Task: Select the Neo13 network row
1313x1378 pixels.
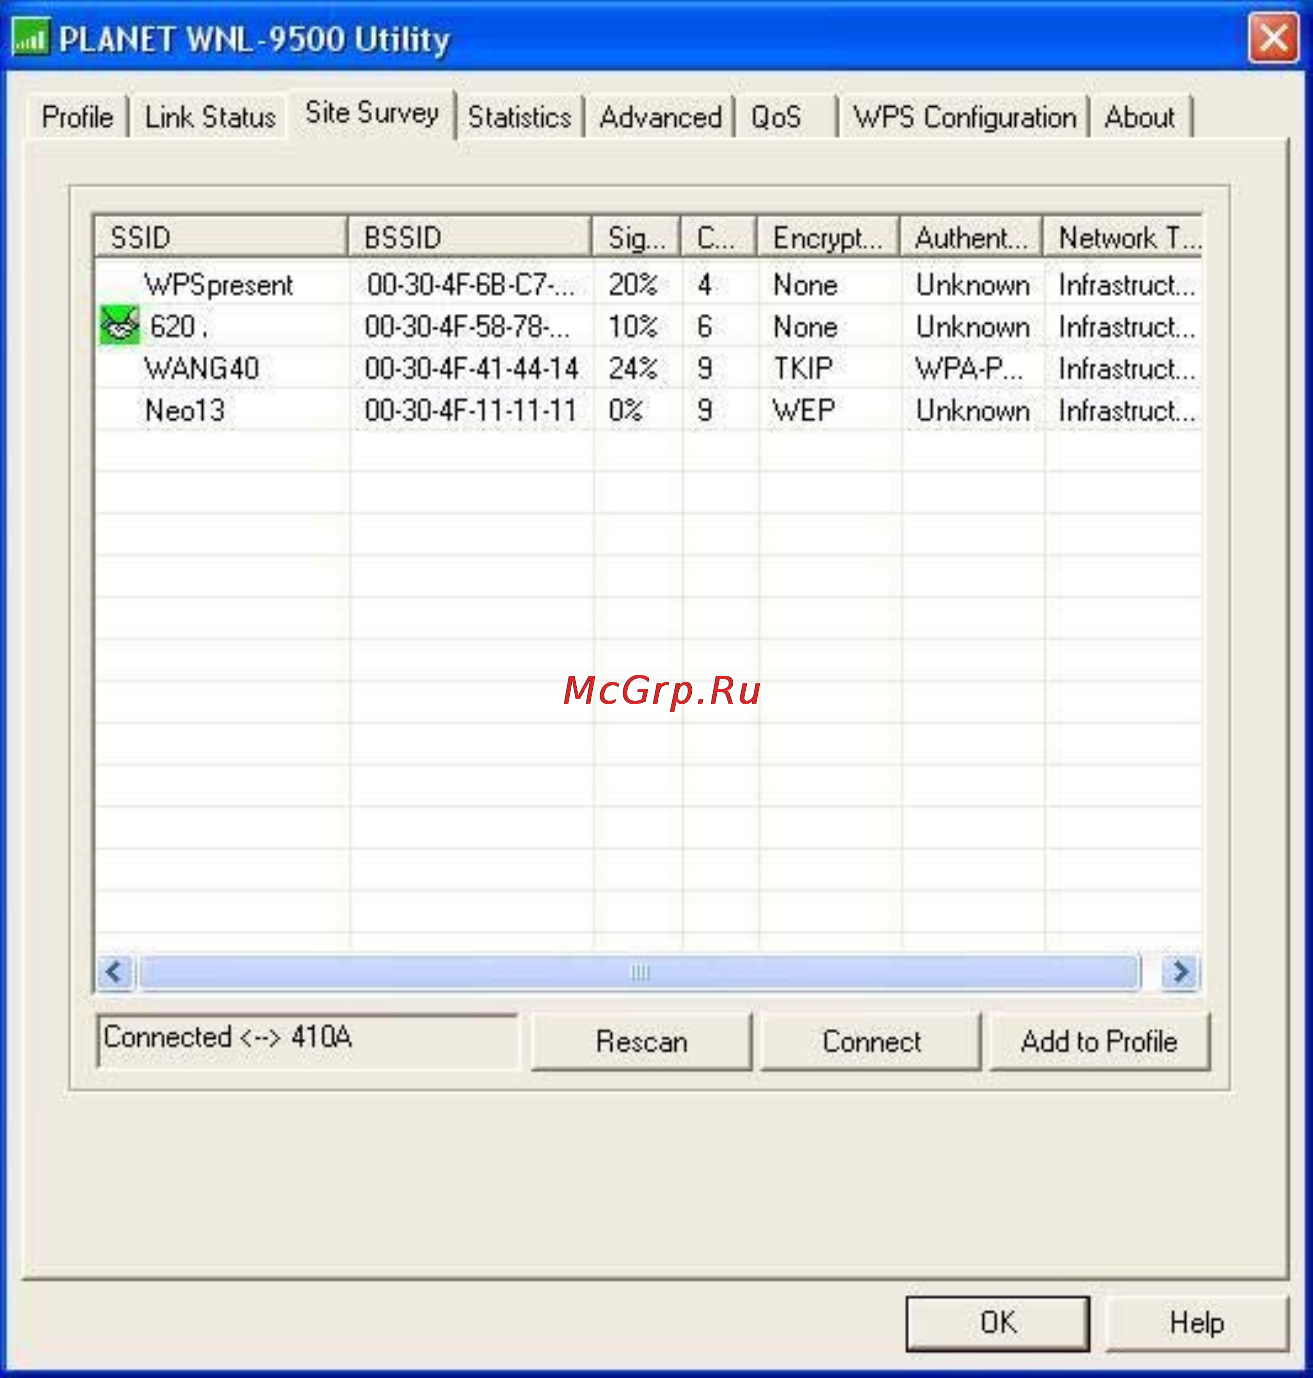Action: coord(648,411)
